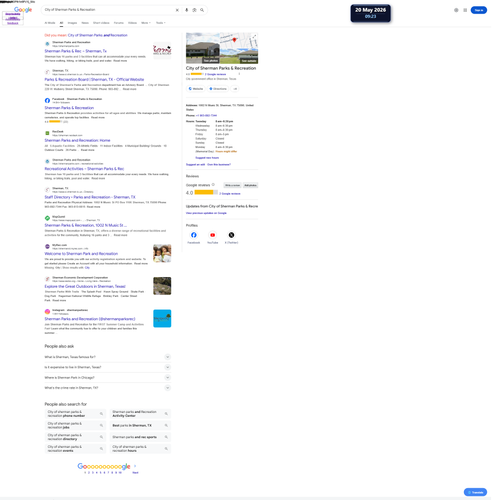This screenshot has height=500, width=494.
Task: Open 'Staff Directory • Parks and Recreation' result
Action: coord(91,198)
